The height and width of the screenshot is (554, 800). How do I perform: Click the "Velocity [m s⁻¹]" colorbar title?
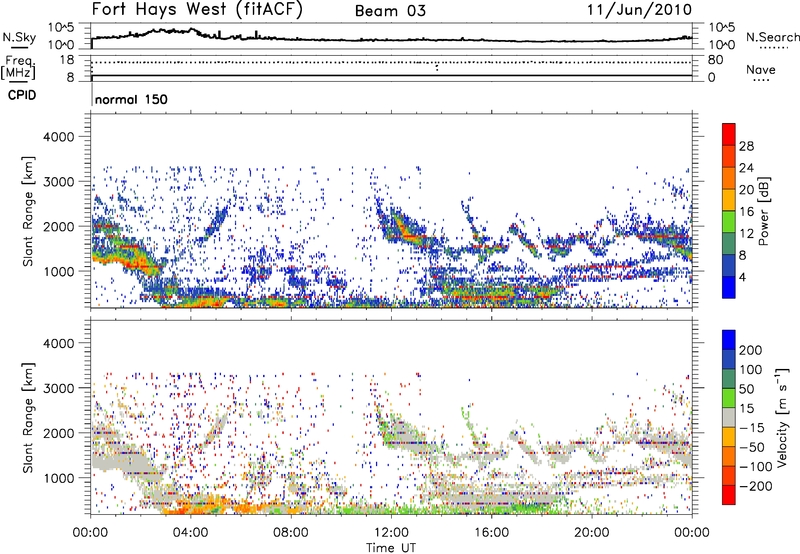(782, 417)
